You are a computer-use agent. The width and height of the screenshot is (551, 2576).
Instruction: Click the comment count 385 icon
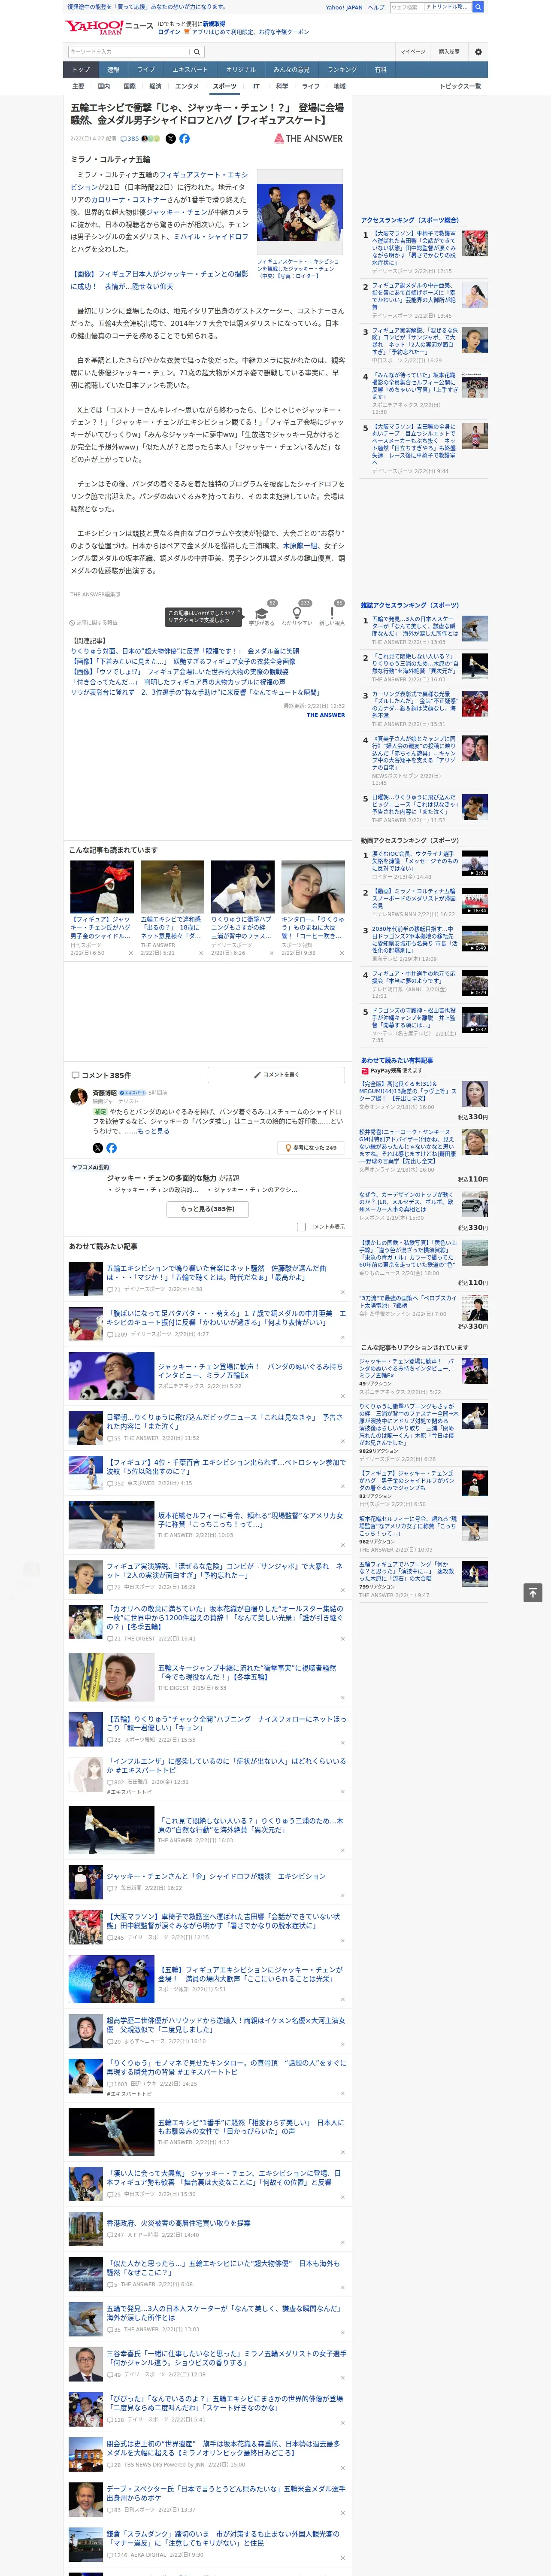click(130, 139)
